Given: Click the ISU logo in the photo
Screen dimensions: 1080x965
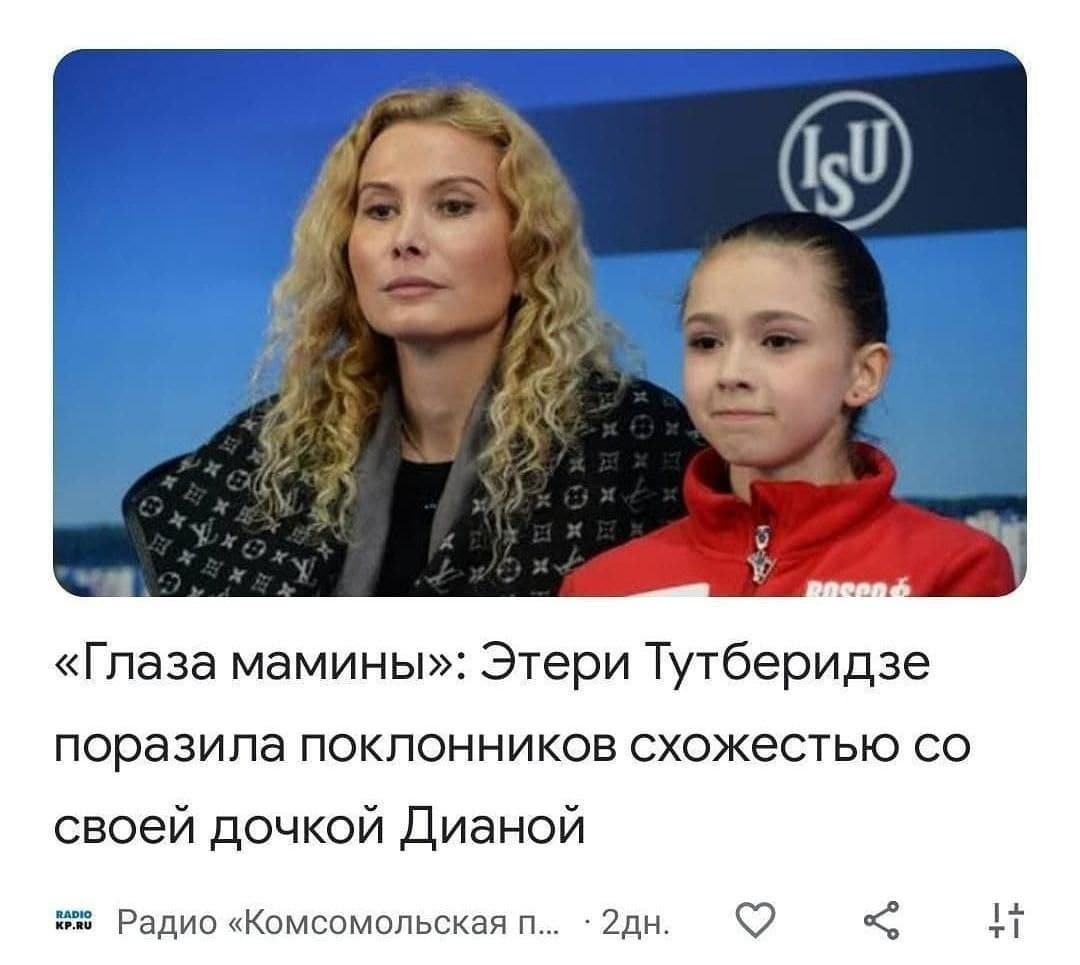Looking at the screenshot, I should click(x=845, y=160).
